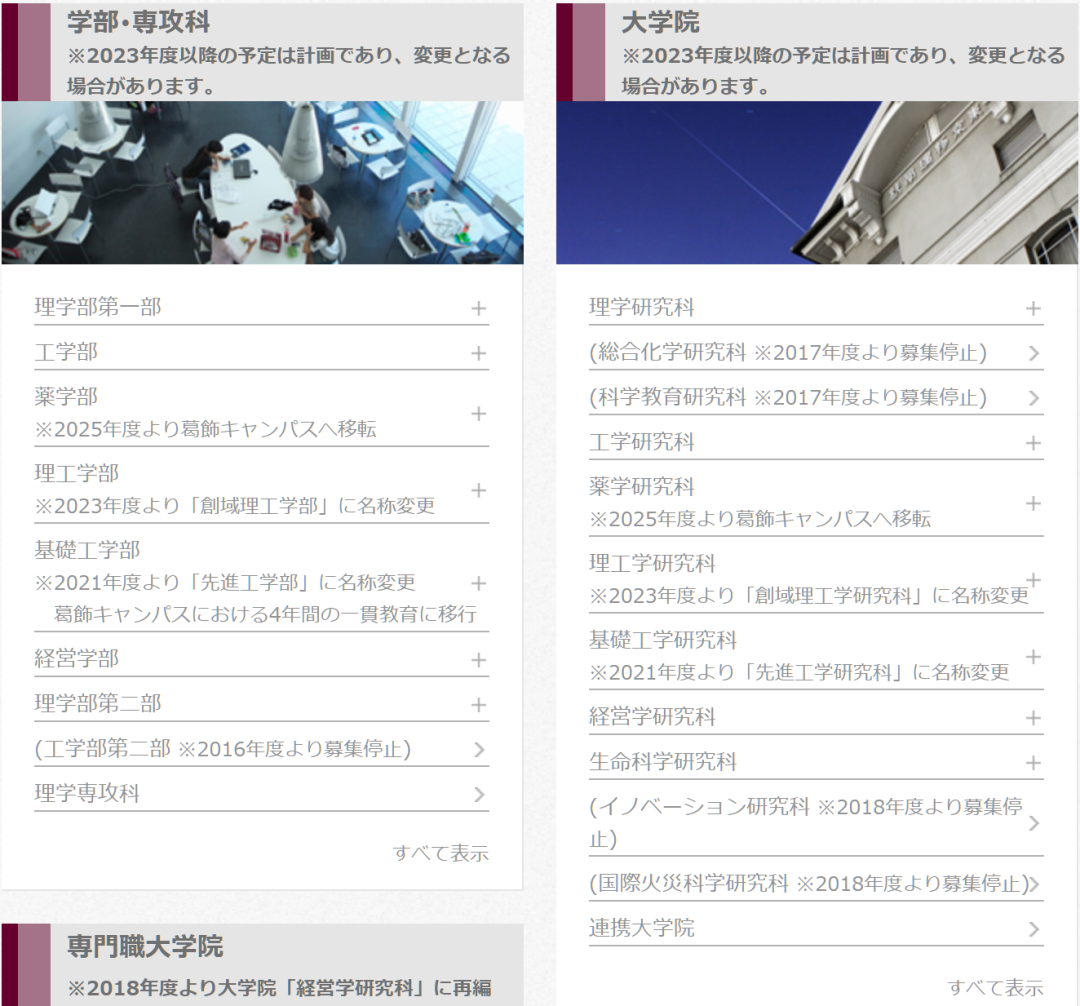Expand 工学研究科 plus icon
The height and width of the screenshot is (1006, 1080).
[x=1033, y=443]
